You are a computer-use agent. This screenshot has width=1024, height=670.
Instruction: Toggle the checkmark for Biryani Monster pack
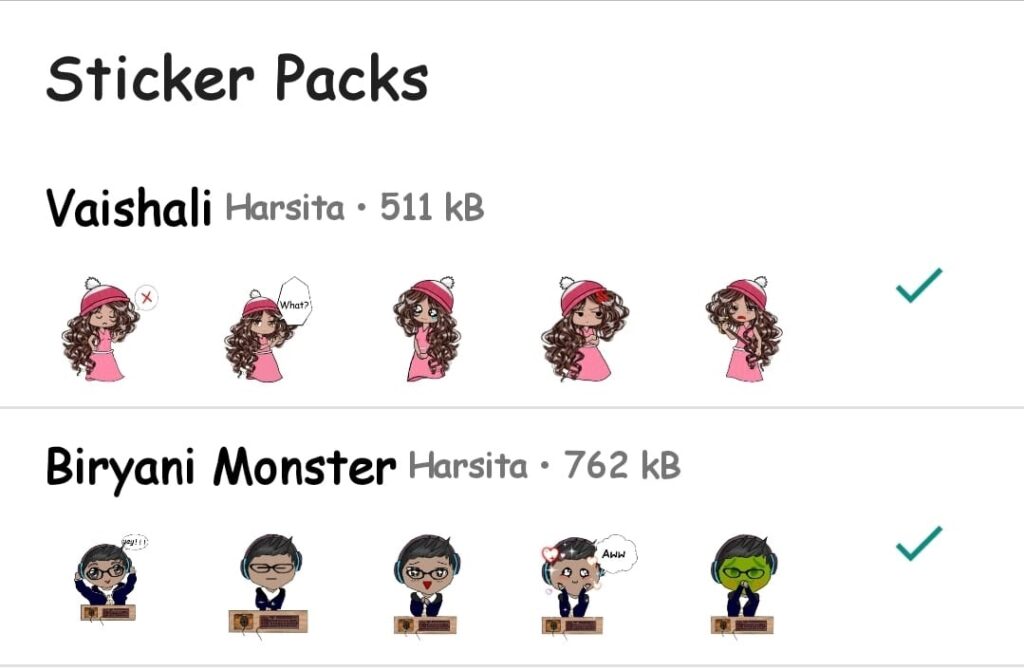(919, 543)
